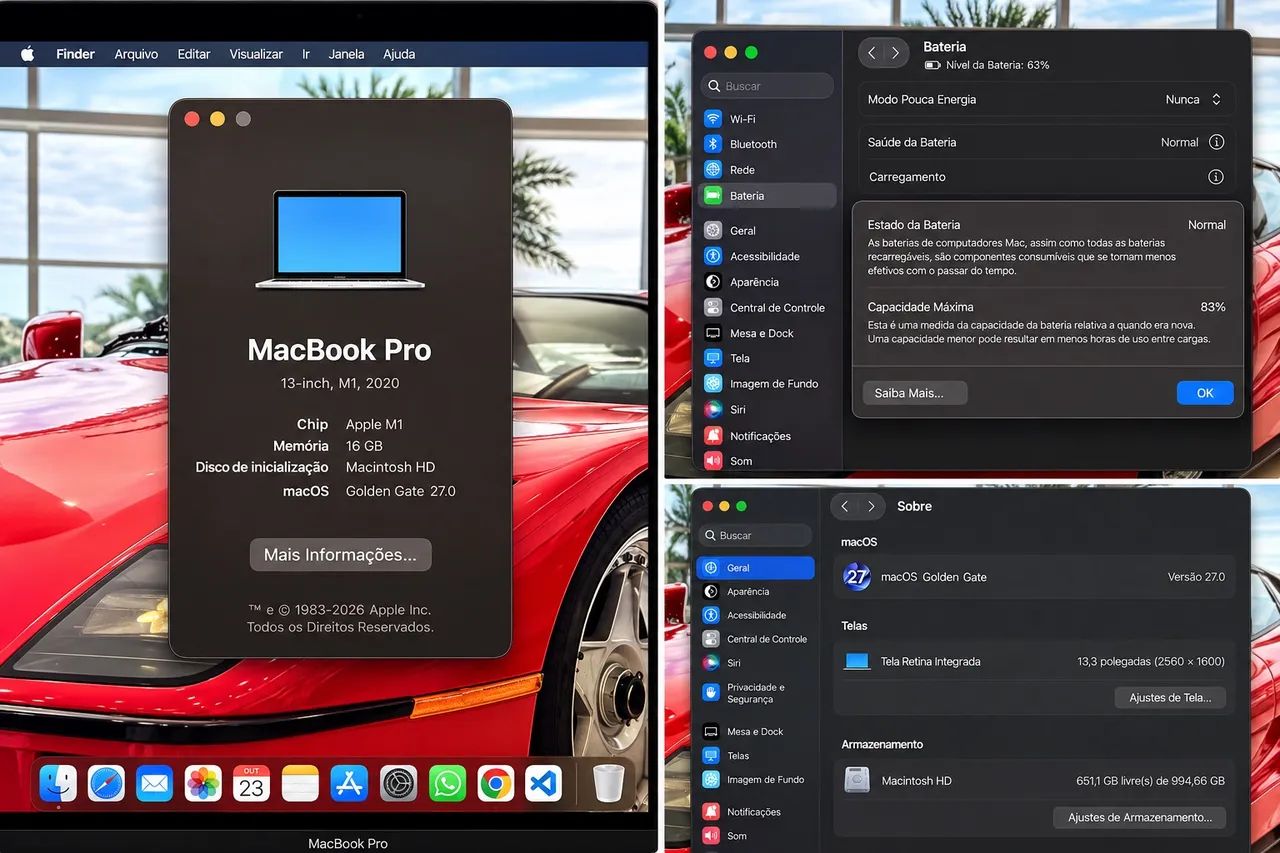
Task: Select Telas in the Sobre window sidebar
Action: coord(756,756)
